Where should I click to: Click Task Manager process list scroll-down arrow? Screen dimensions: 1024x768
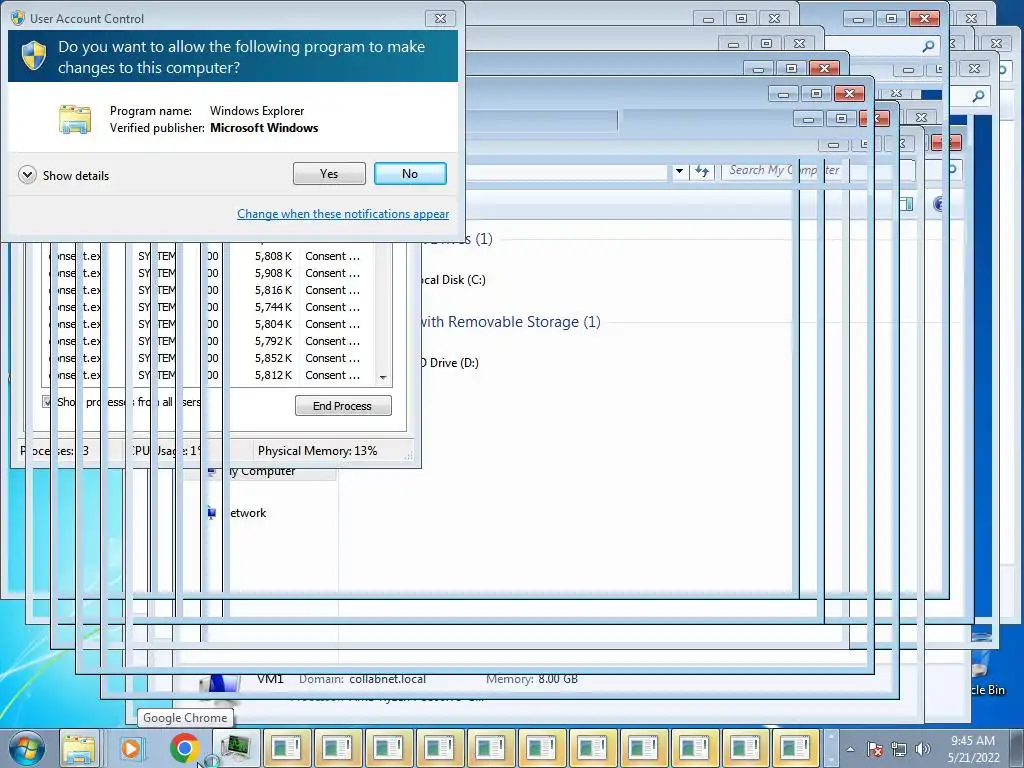[x=383, y=377]
